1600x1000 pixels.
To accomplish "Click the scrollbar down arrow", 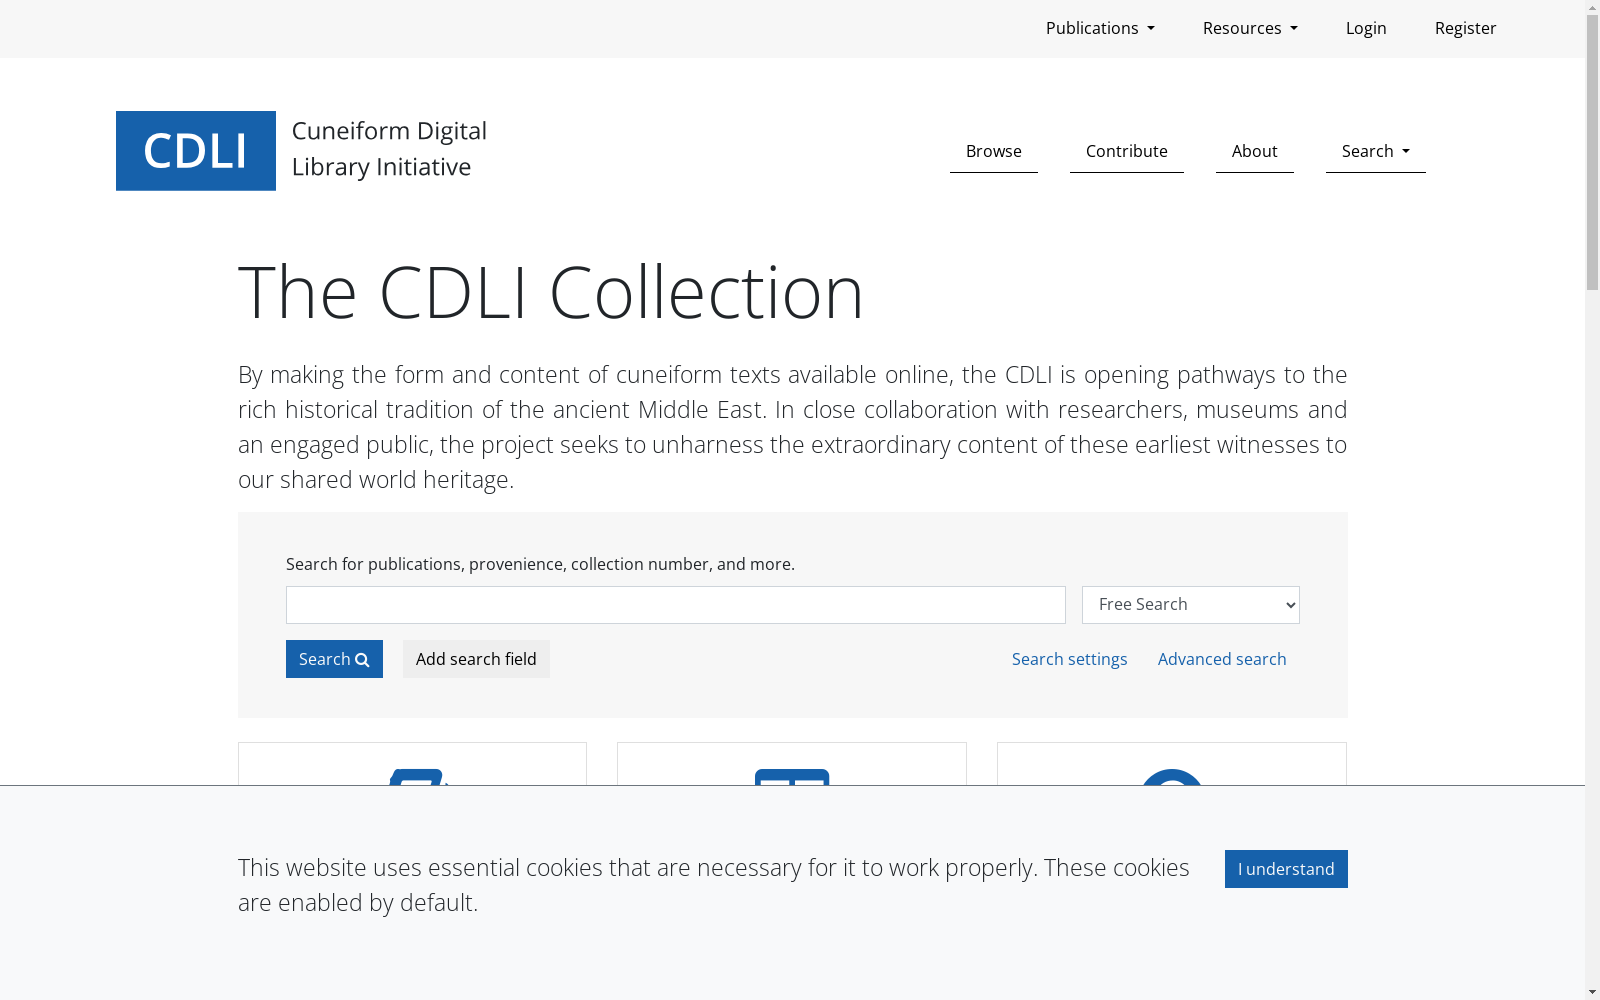I will [x=1592, y=992].
